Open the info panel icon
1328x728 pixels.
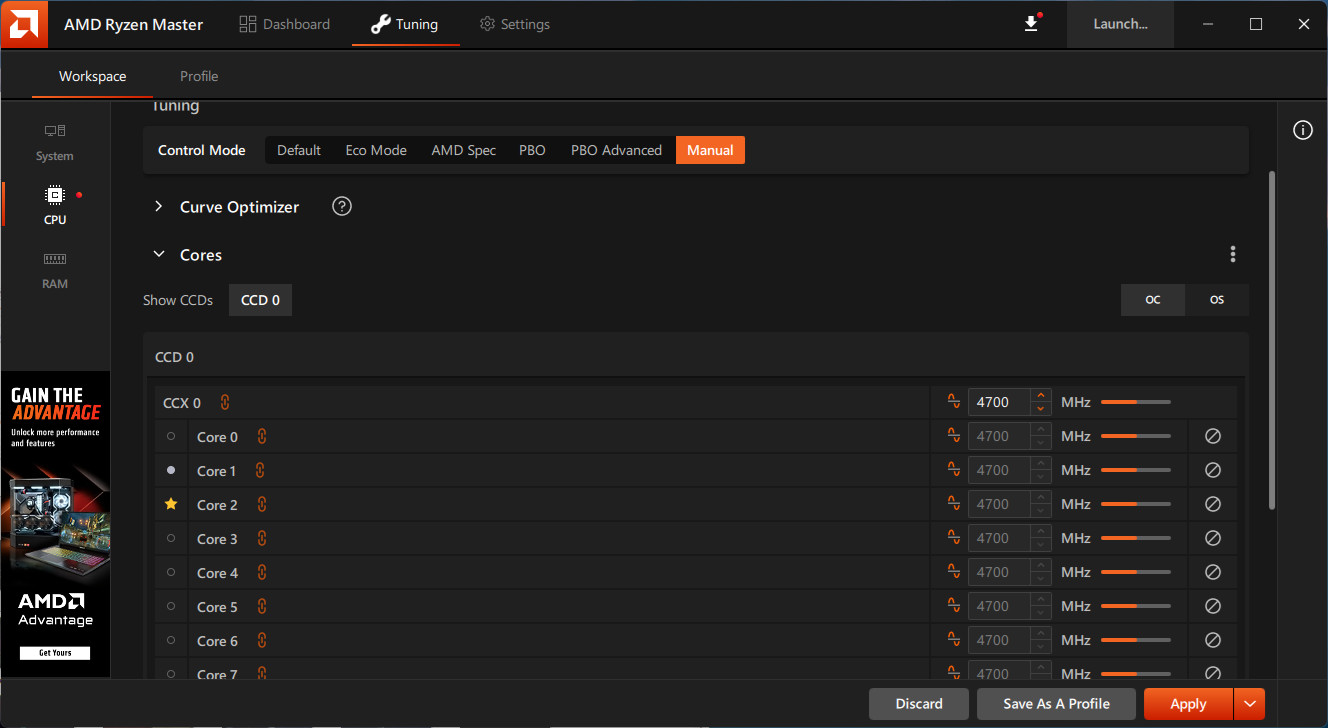point(1302,131)
